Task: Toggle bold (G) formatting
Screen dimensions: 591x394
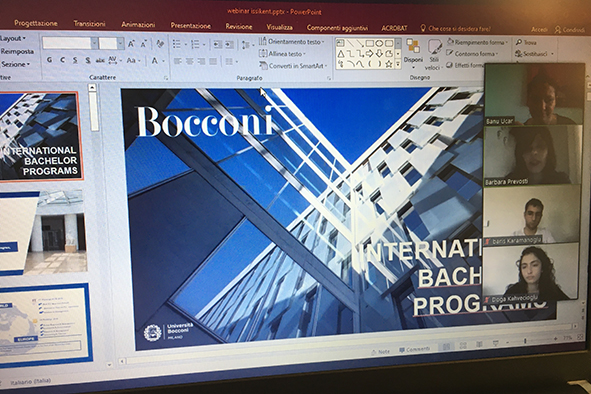Action: point(49,60)
